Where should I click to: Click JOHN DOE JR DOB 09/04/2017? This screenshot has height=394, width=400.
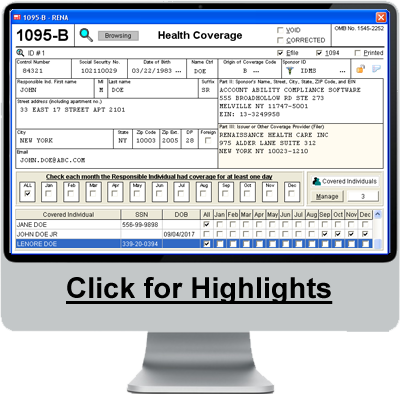coord(179,234)
